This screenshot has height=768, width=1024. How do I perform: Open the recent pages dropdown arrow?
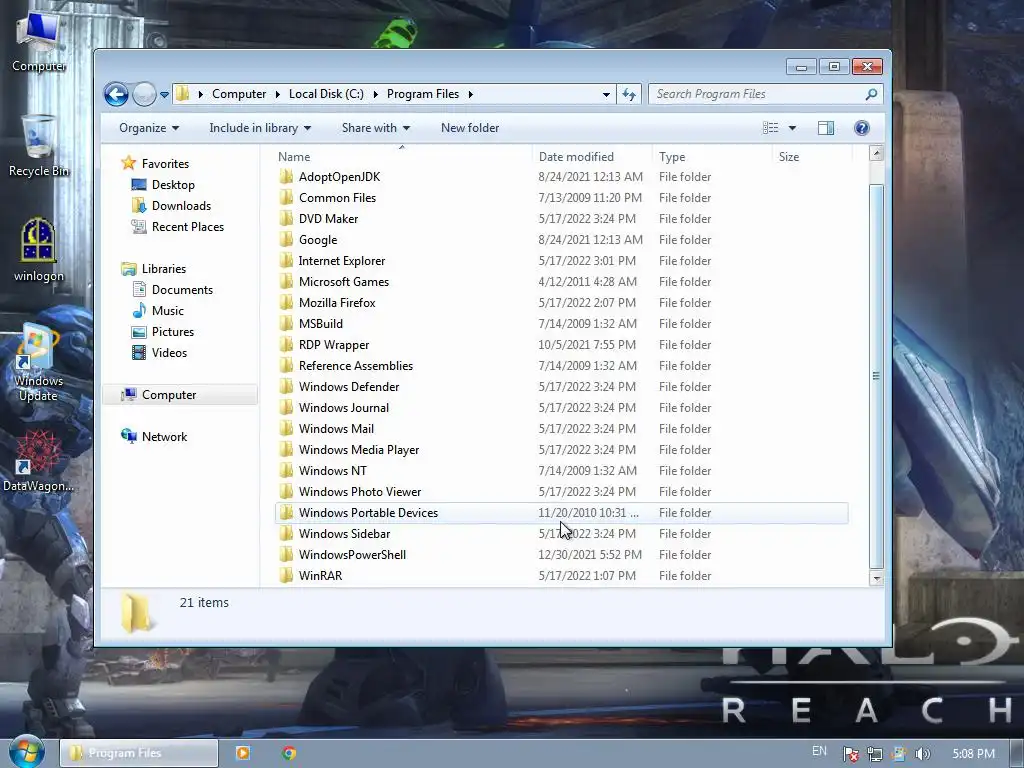click(165, 95)
